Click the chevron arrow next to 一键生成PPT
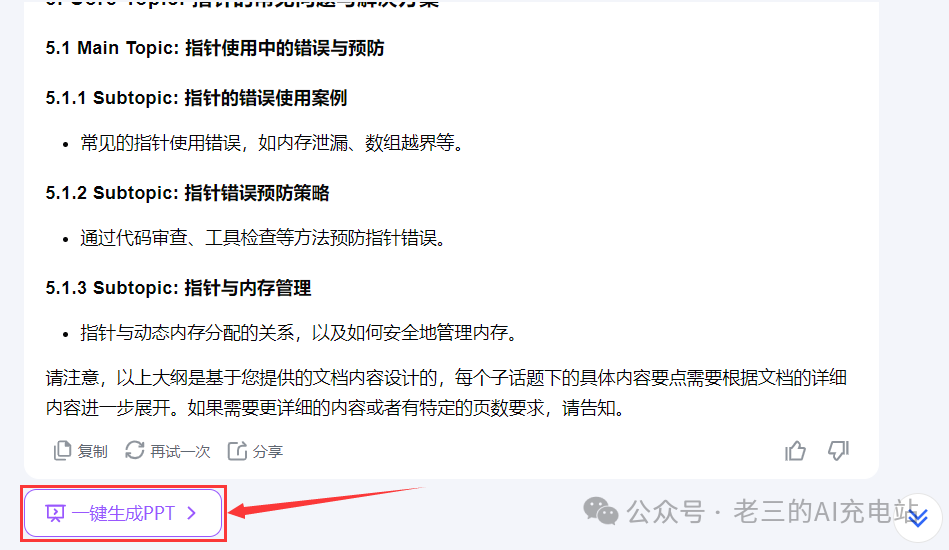 click(192, 513)
